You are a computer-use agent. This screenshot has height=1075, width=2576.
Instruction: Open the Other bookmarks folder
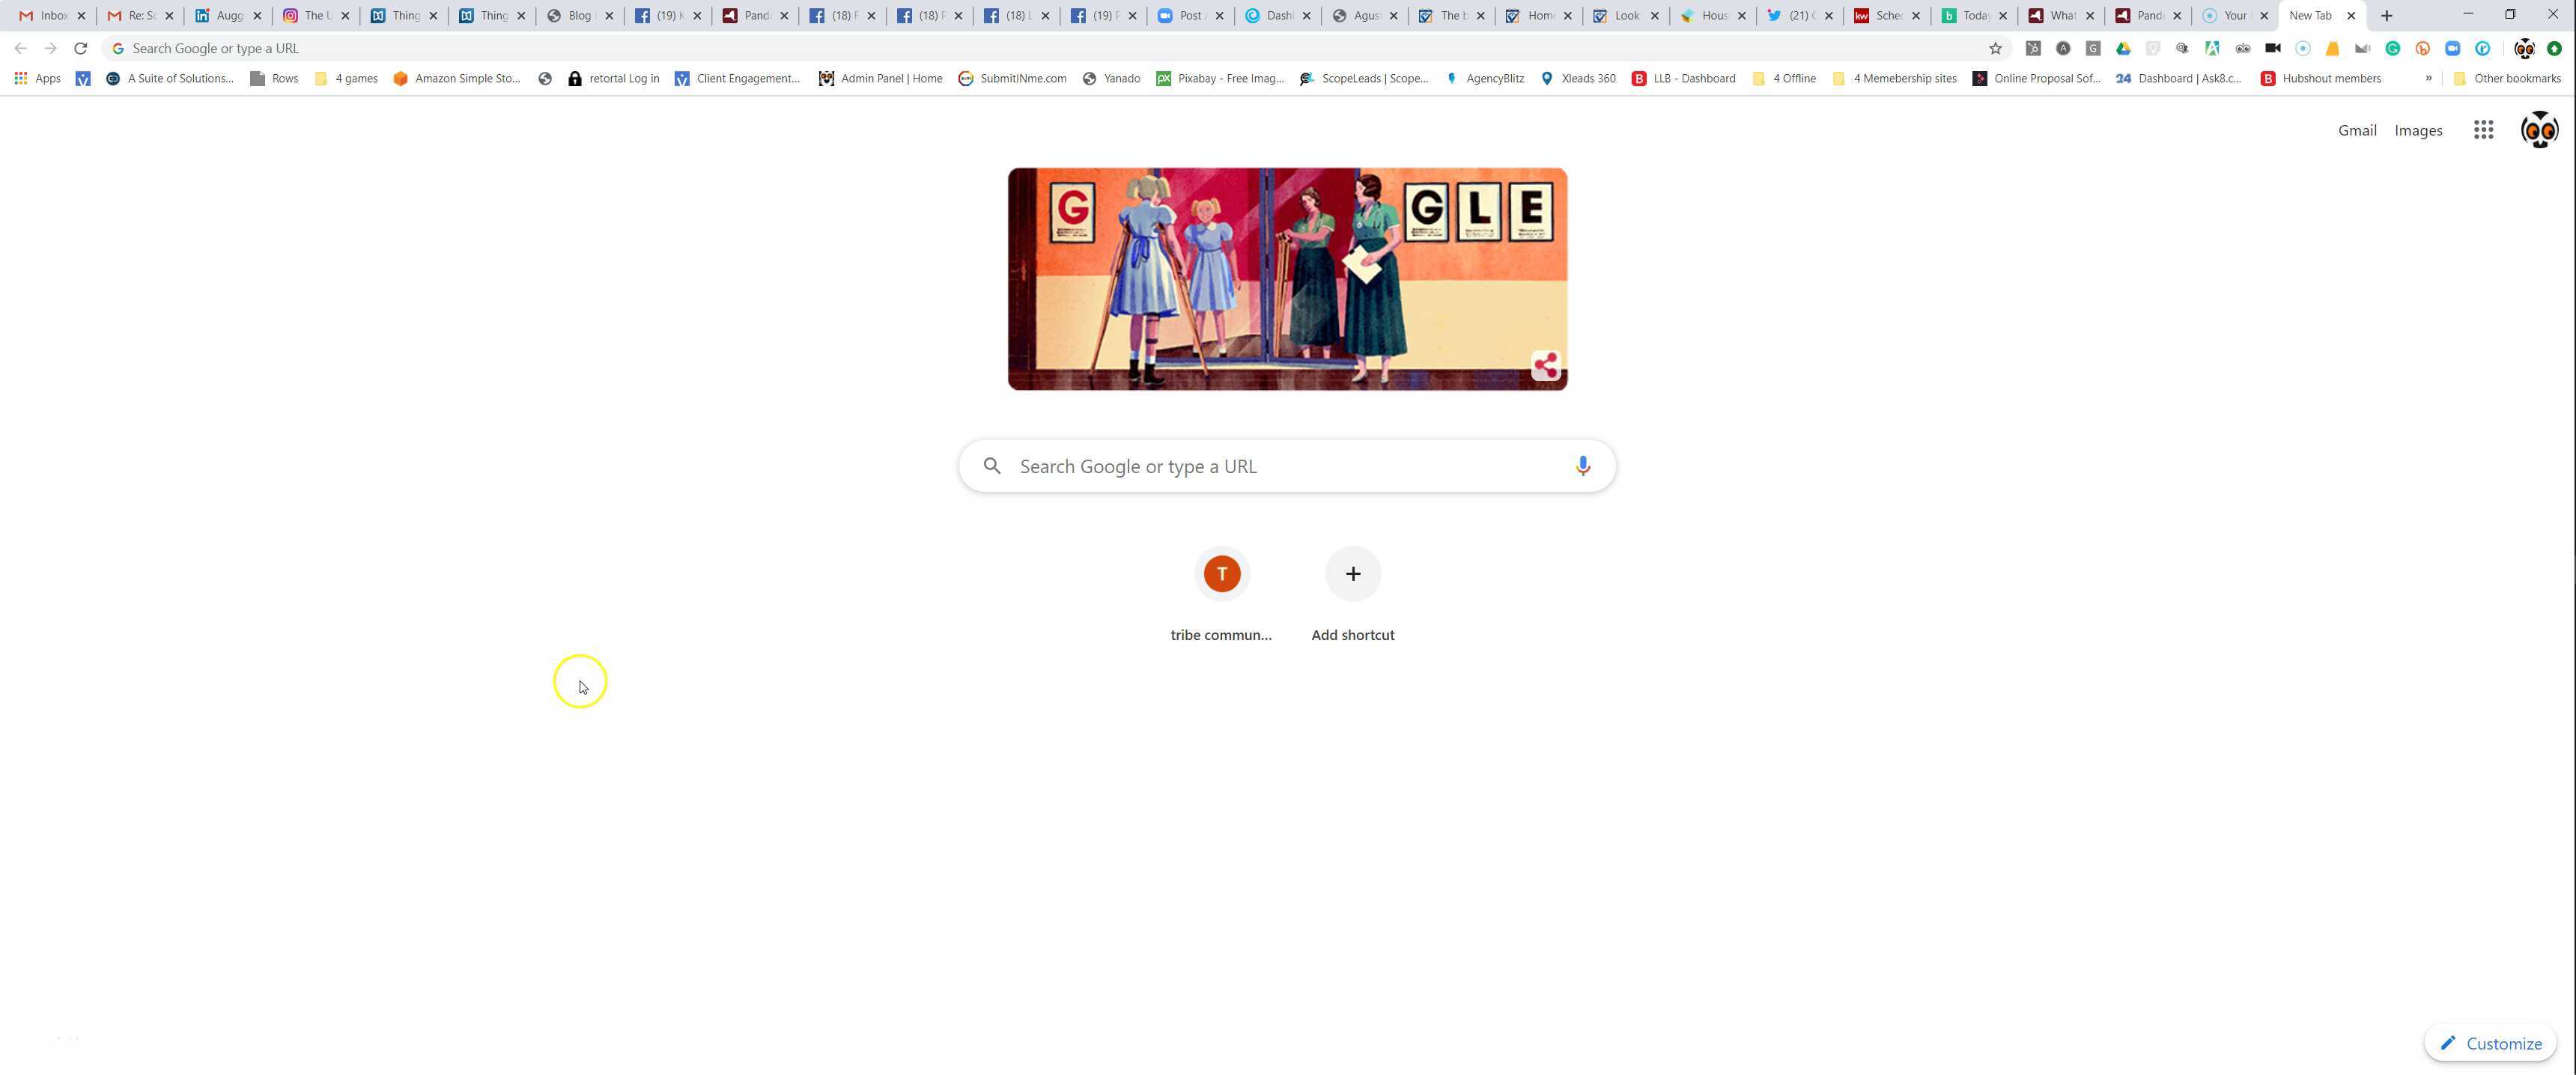[x=2507, y=78]
